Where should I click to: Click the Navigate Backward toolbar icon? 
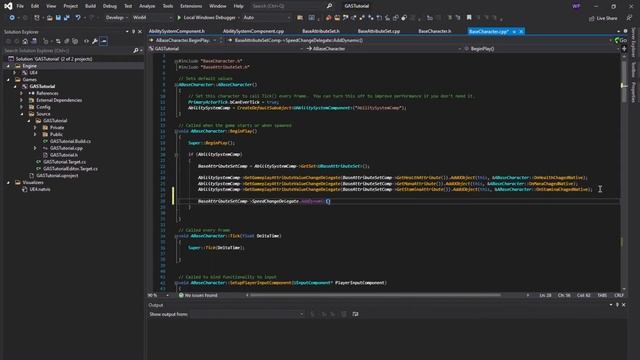click(x=12, y=18)
